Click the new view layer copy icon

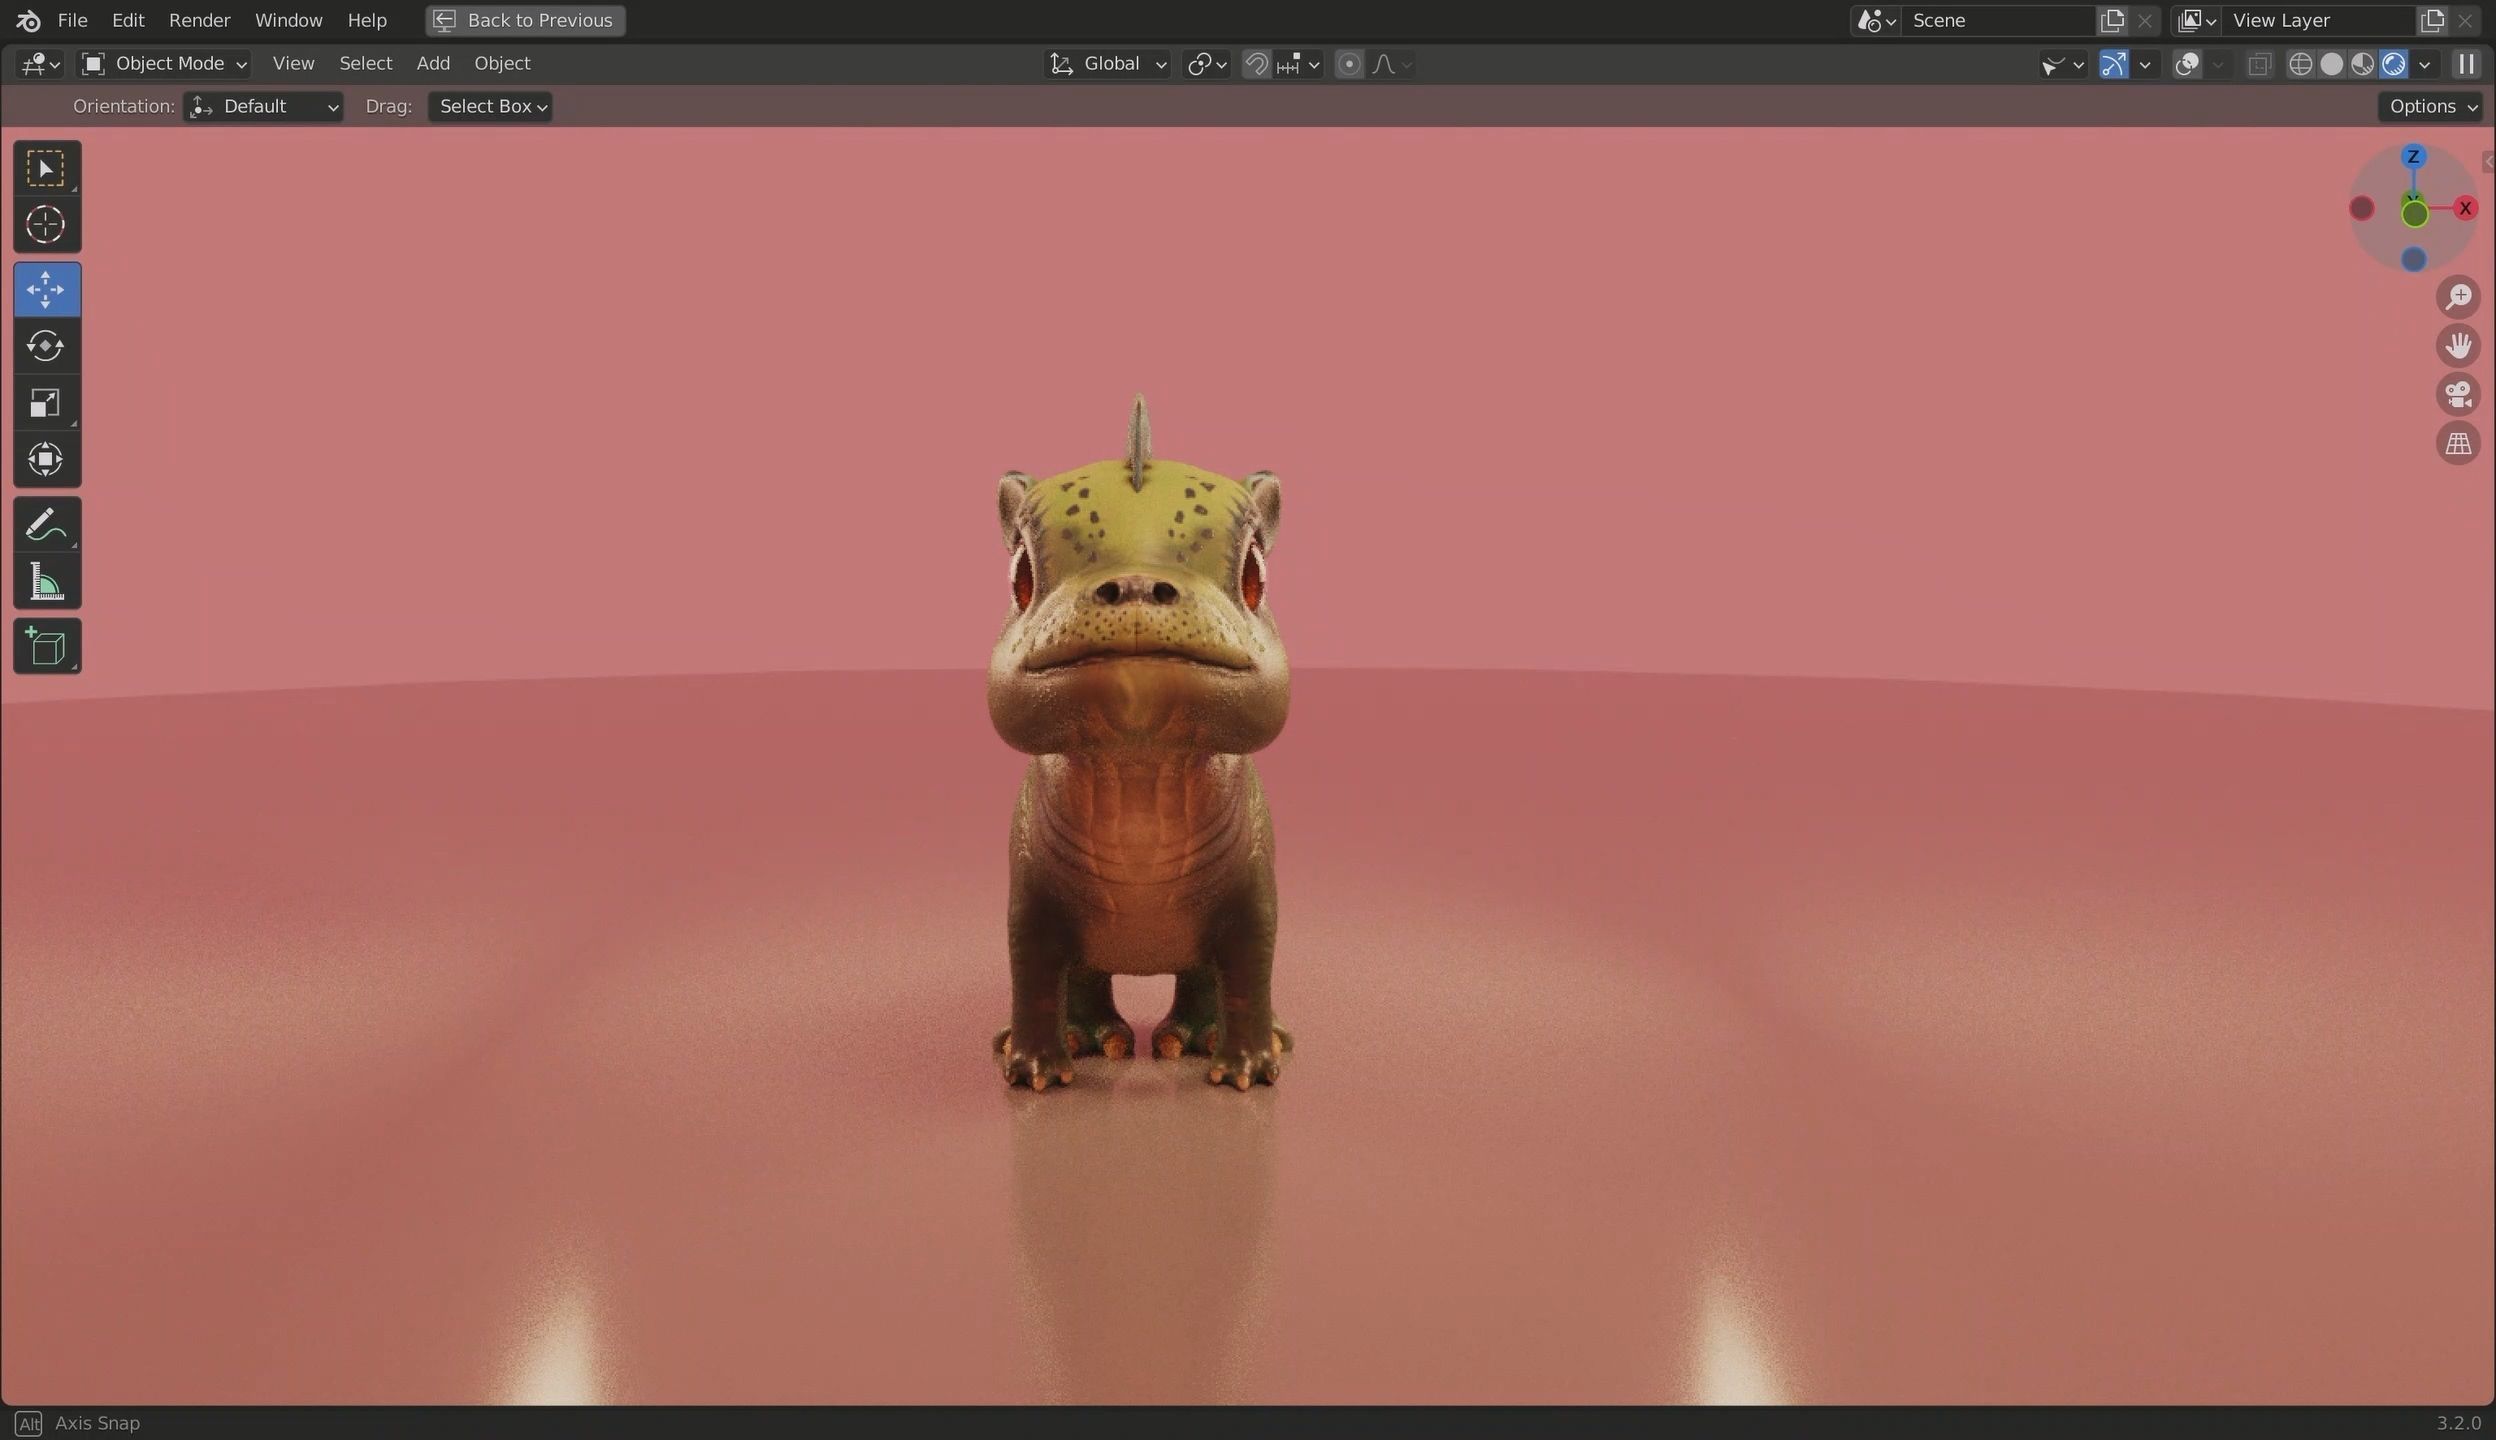coord(2432,20)
